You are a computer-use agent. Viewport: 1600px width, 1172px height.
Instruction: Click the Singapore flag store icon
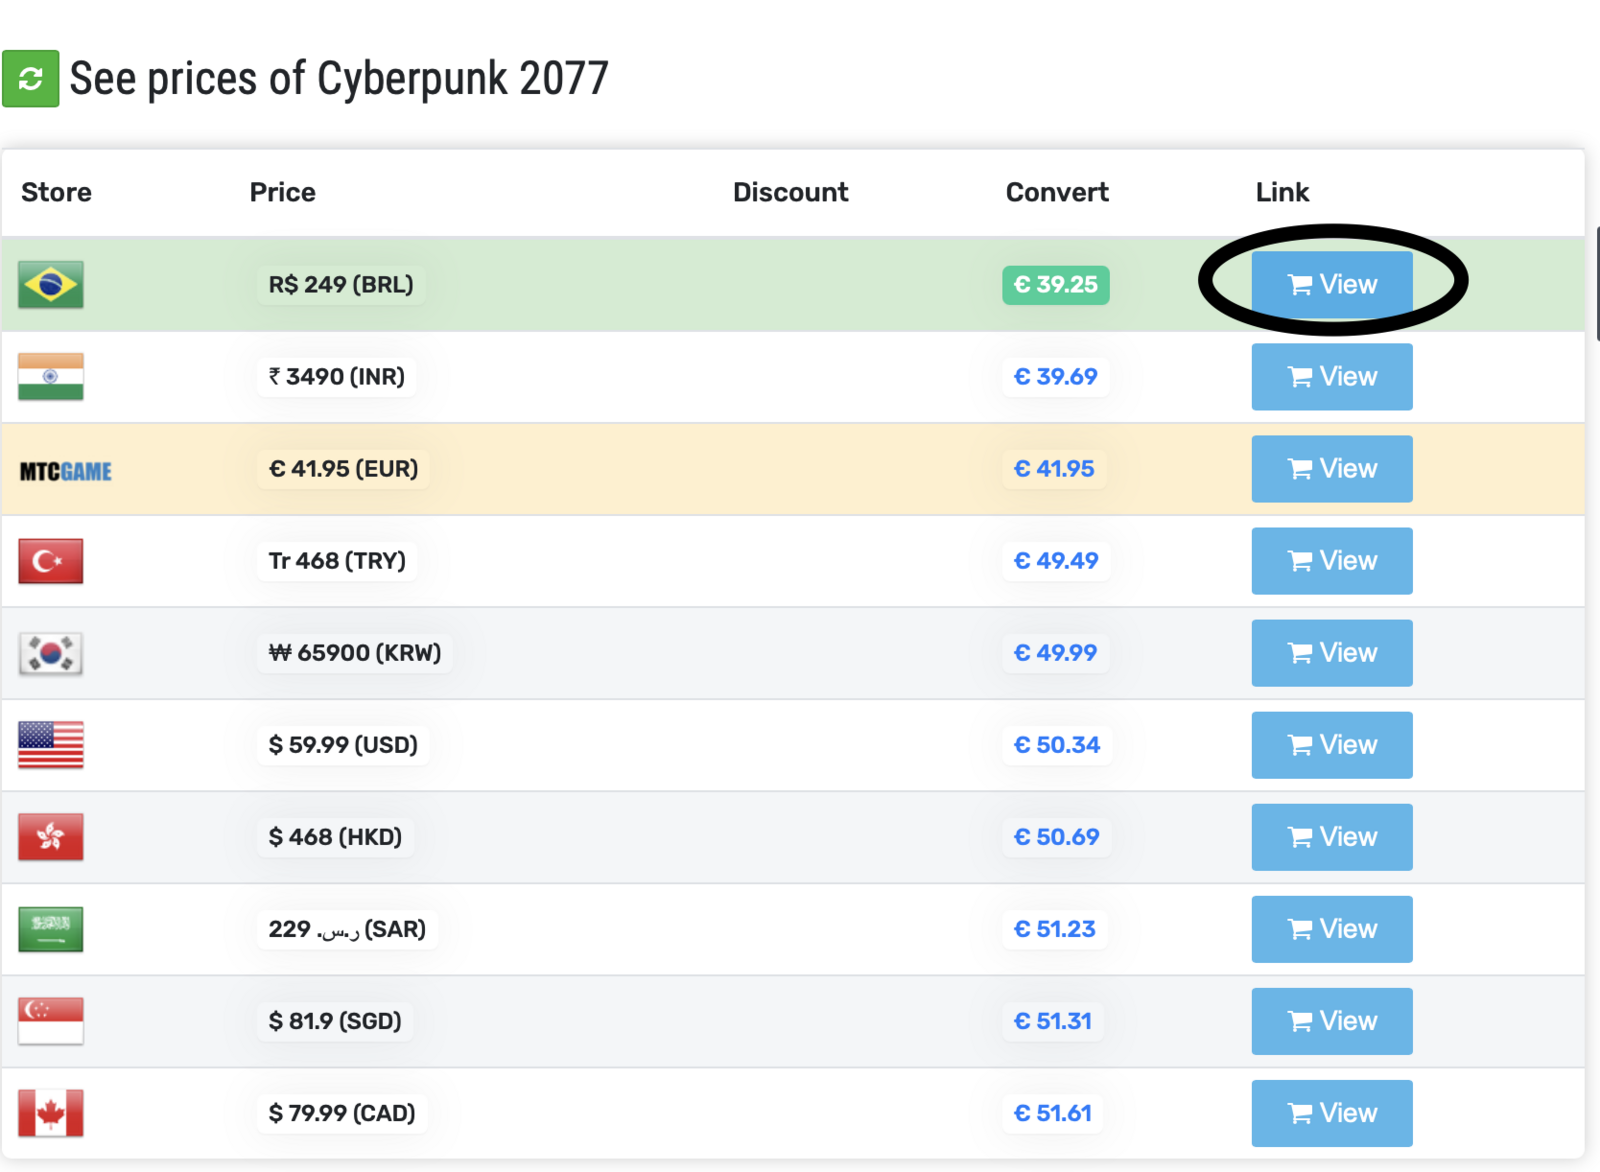[51, 1021]
